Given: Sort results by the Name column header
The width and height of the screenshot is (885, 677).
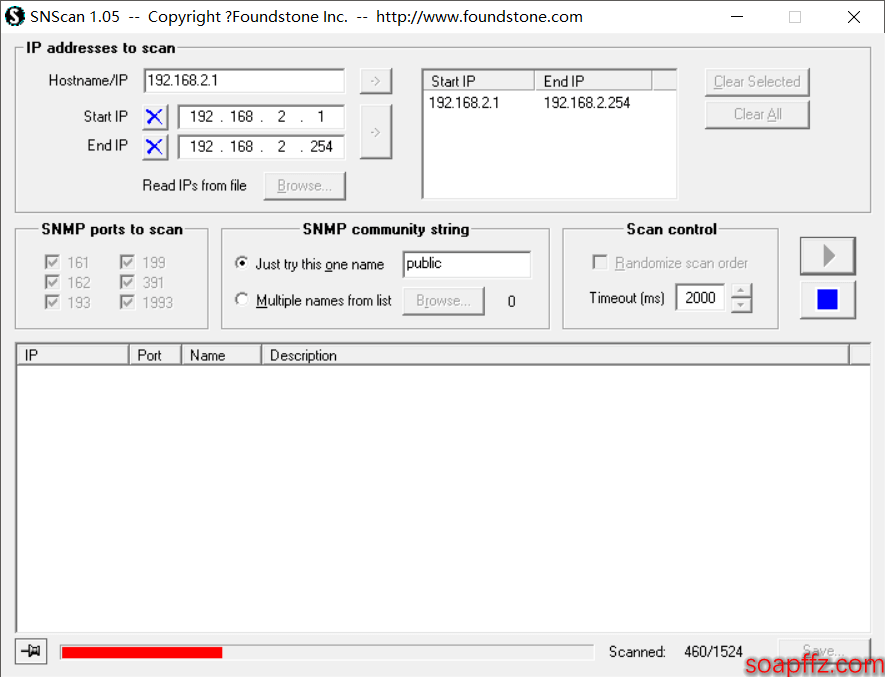Looking at the screenshot, I should pos(221,355).
